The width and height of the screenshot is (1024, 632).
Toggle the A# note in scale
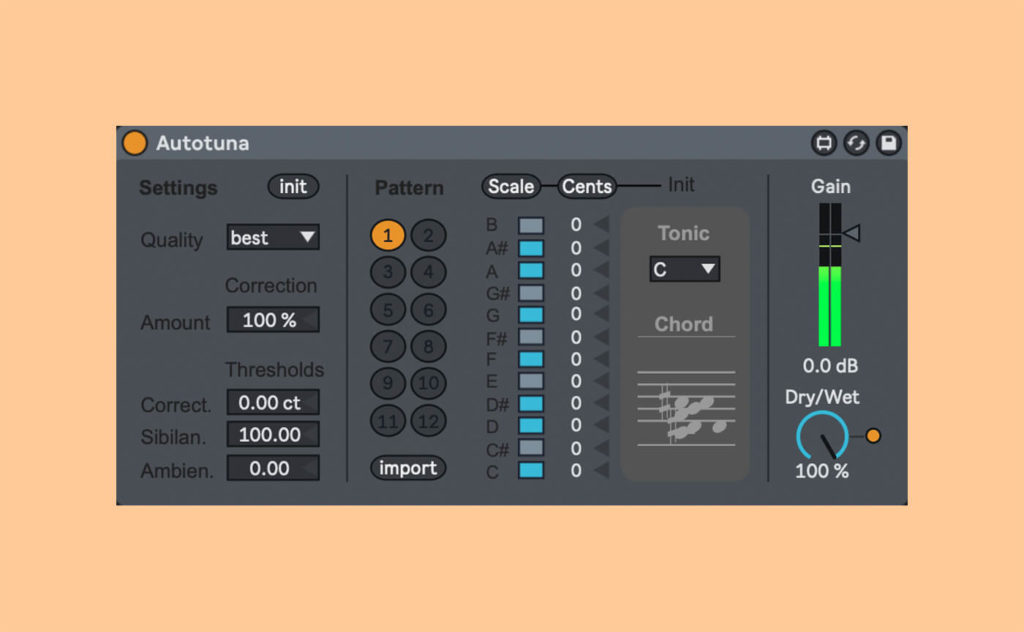tap(531, 248)
